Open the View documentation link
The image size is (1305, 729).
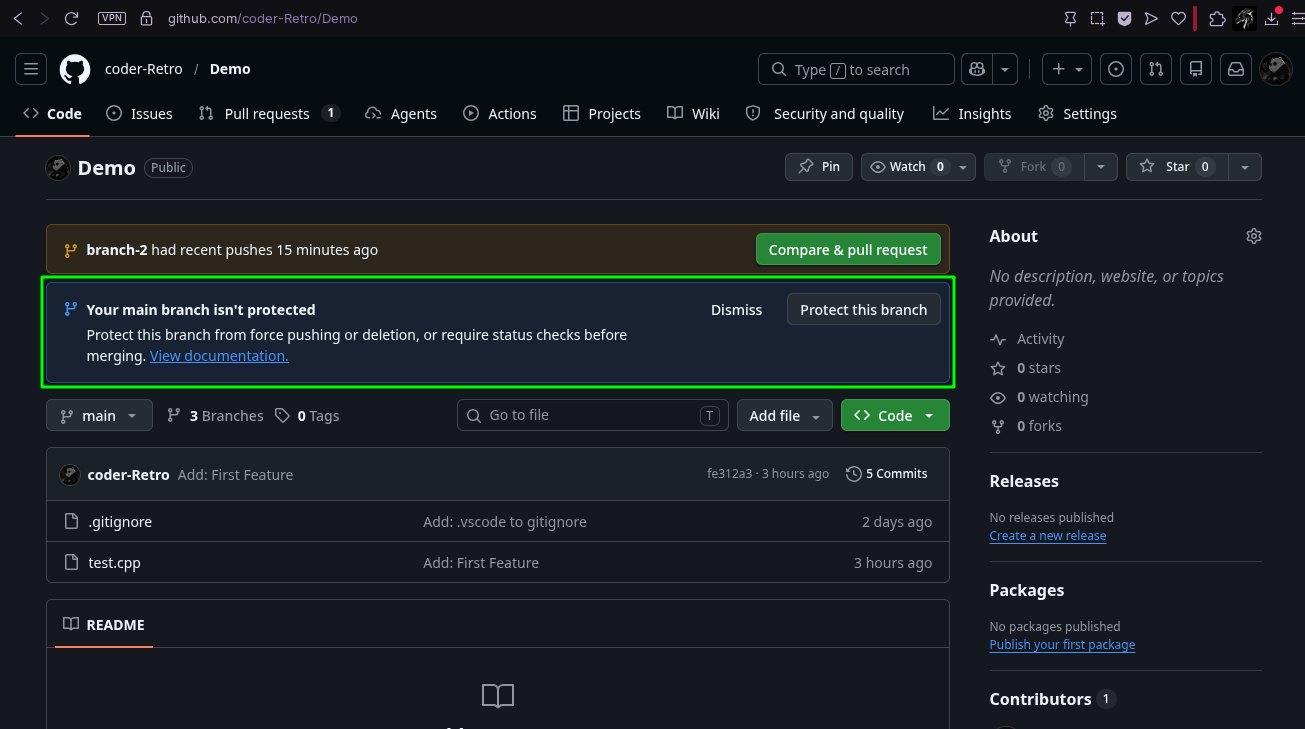click(x=219, y=356)
